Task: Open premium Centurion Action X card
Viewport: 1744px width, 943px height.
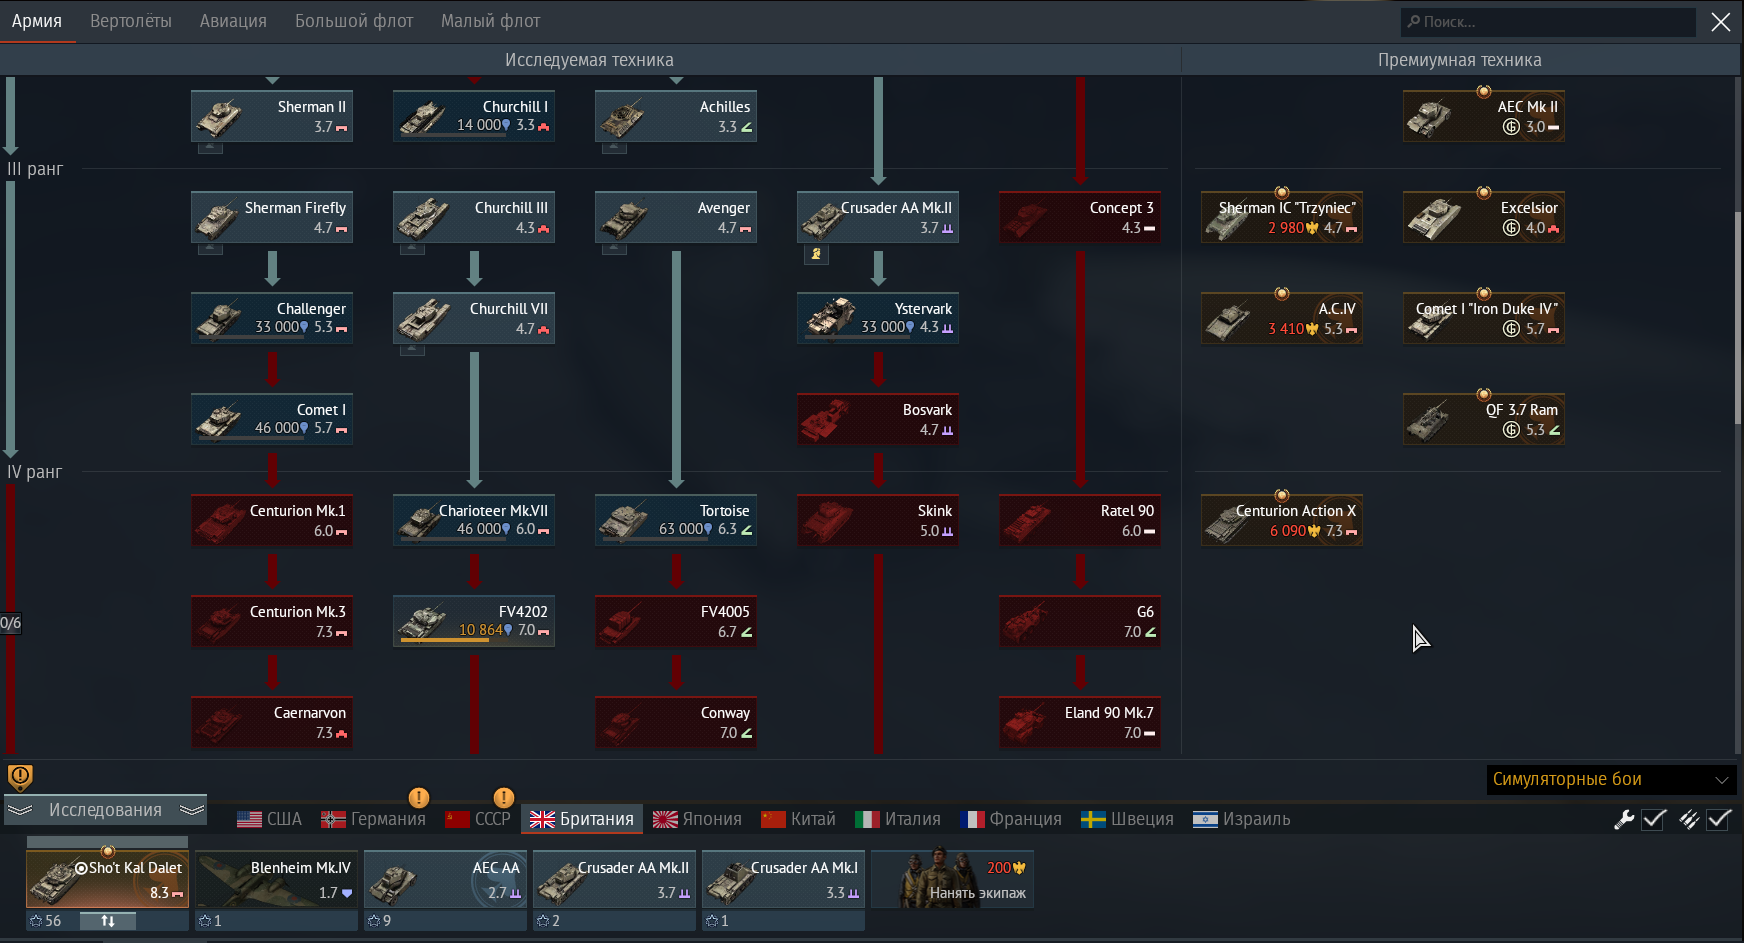Action: point(1282,520)
